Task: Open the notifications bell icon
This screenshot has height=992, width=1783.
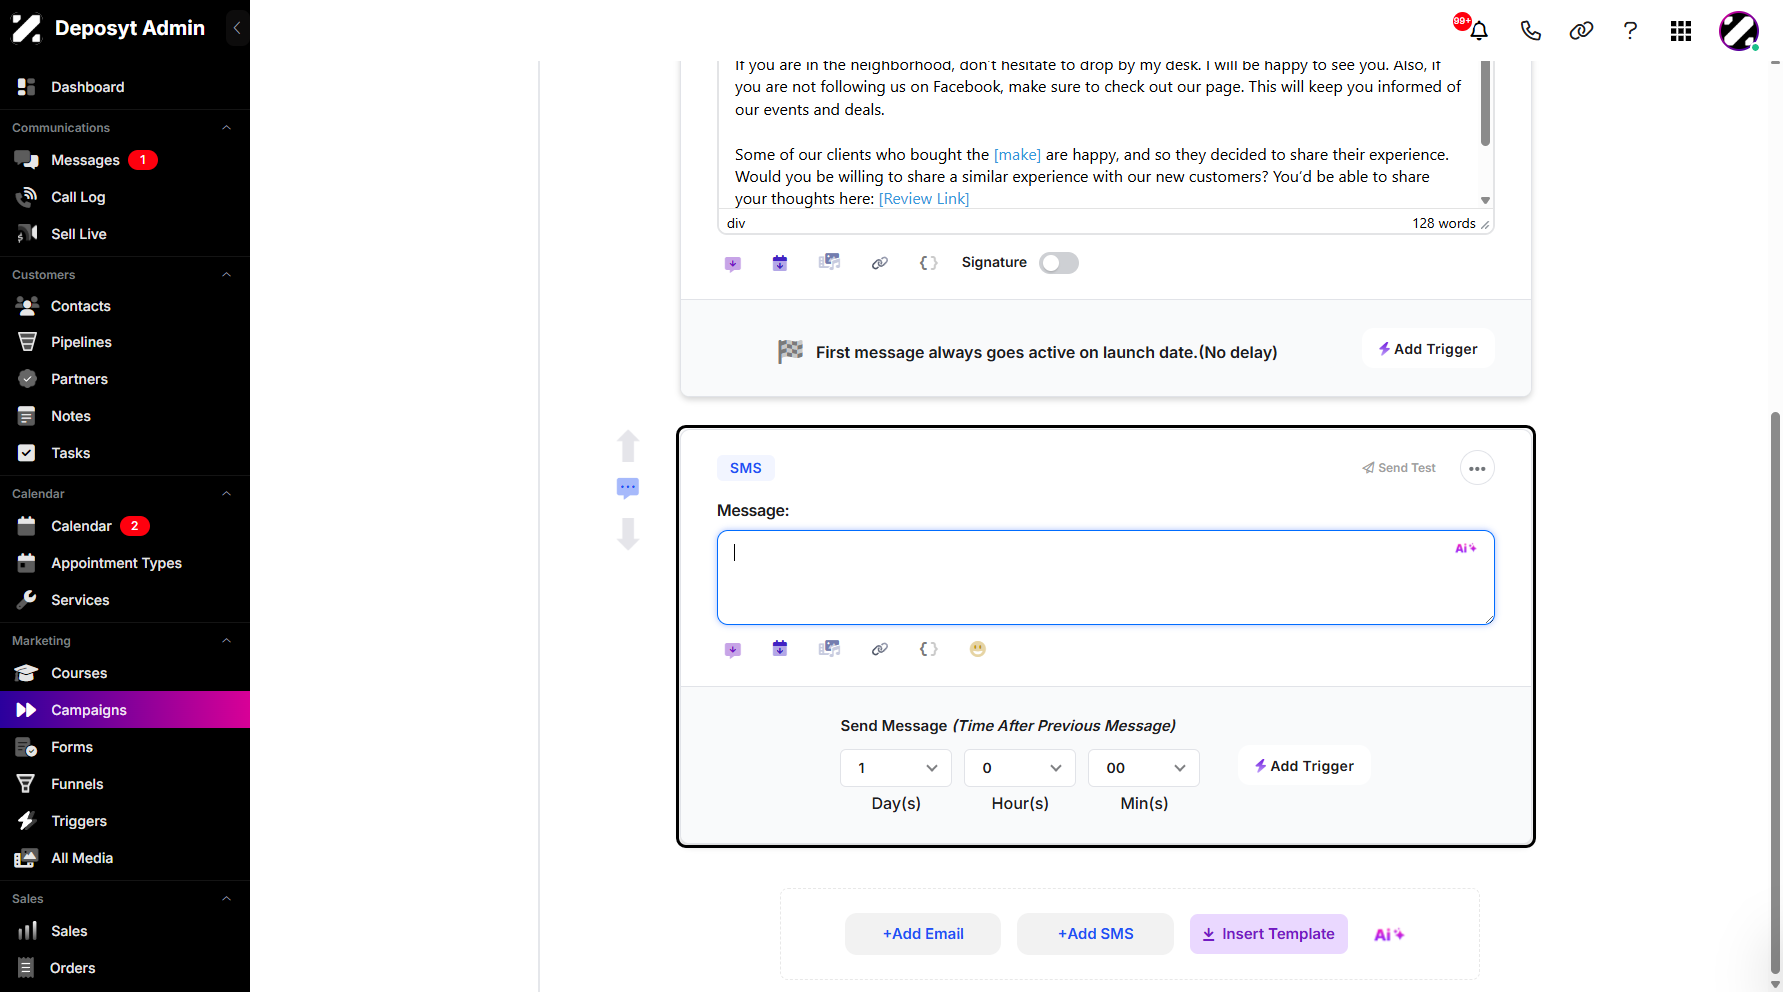Action: [x=1479, y=31]
